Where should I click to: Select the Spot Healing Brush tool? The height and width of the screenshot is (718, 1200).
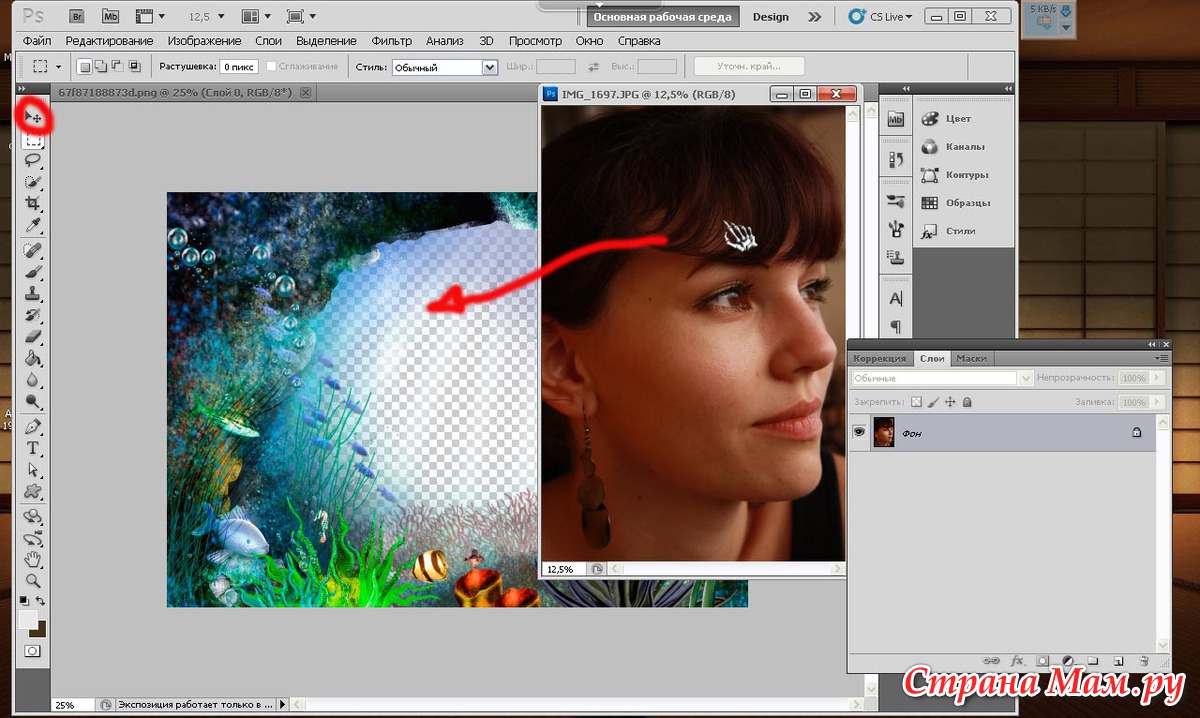[33, 250]
